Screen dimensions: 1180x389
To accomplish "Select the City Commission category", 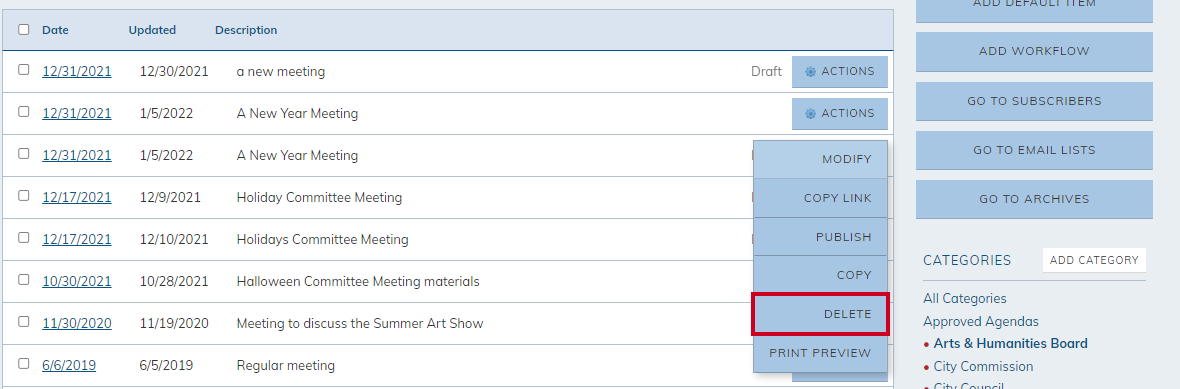I will 983,366.
